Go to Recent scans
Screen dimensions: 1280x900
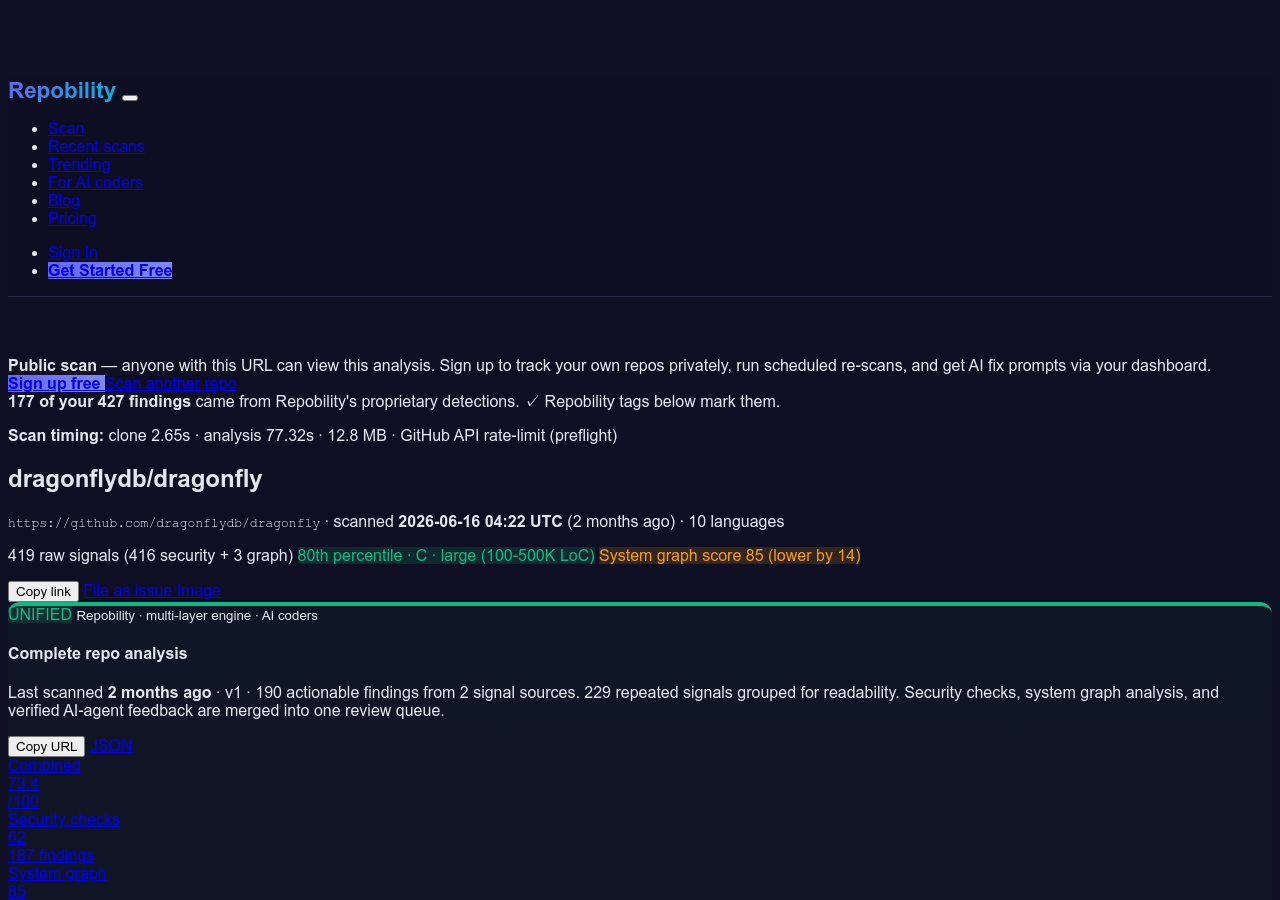(96, 146)
